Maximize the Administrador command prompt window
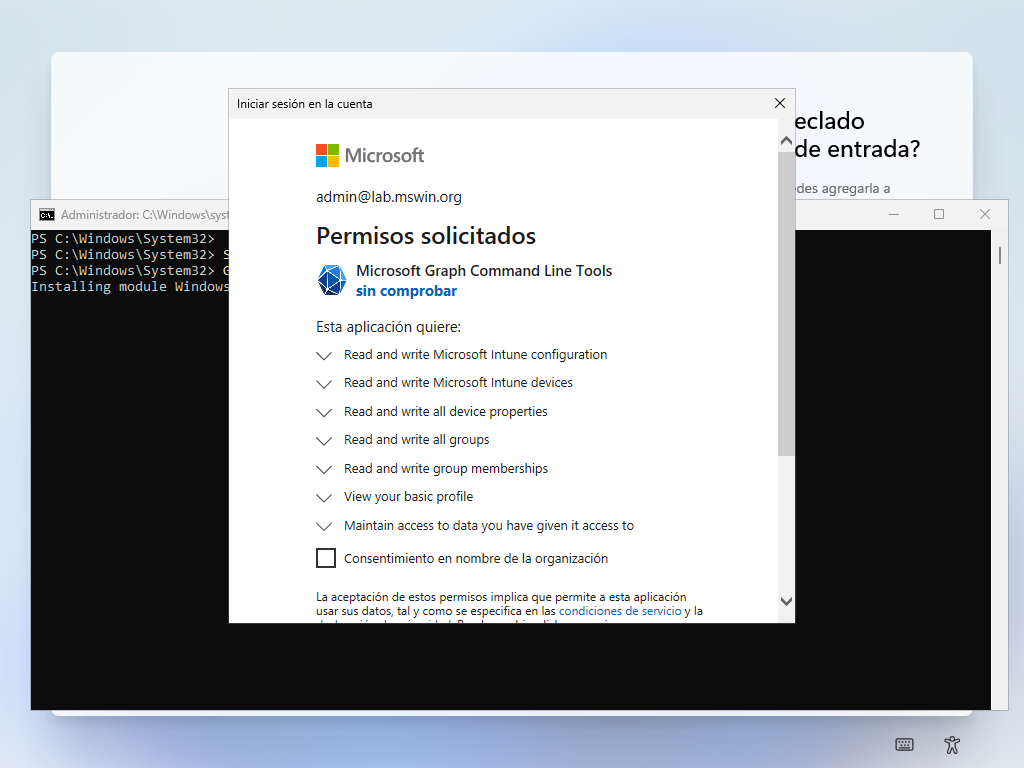 coord(939,214)
